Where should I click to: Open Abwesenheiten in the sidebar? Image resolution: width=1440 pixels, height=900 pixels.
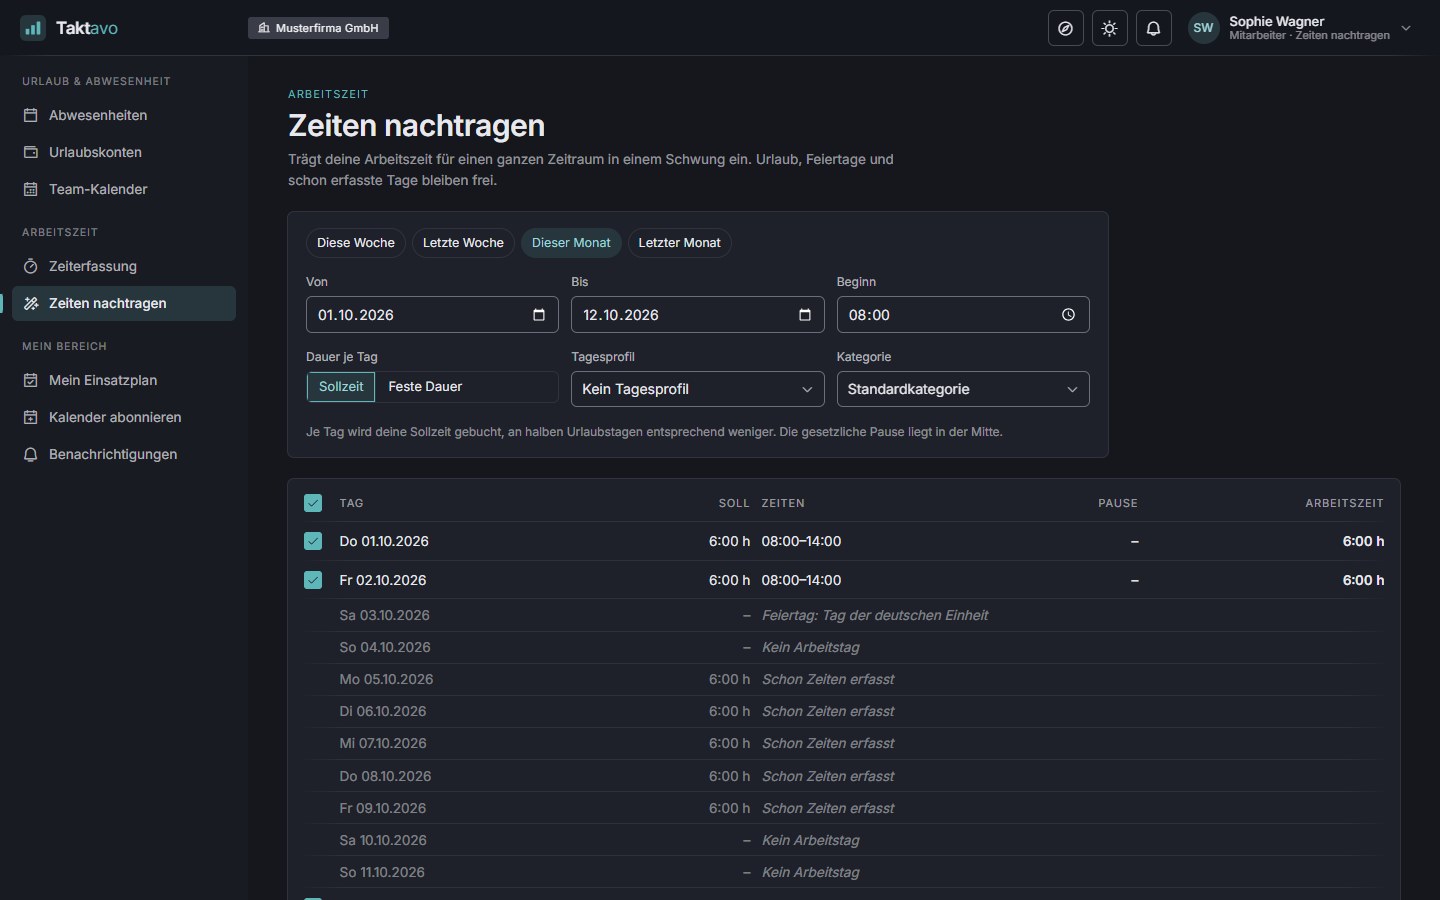(124, 115)
